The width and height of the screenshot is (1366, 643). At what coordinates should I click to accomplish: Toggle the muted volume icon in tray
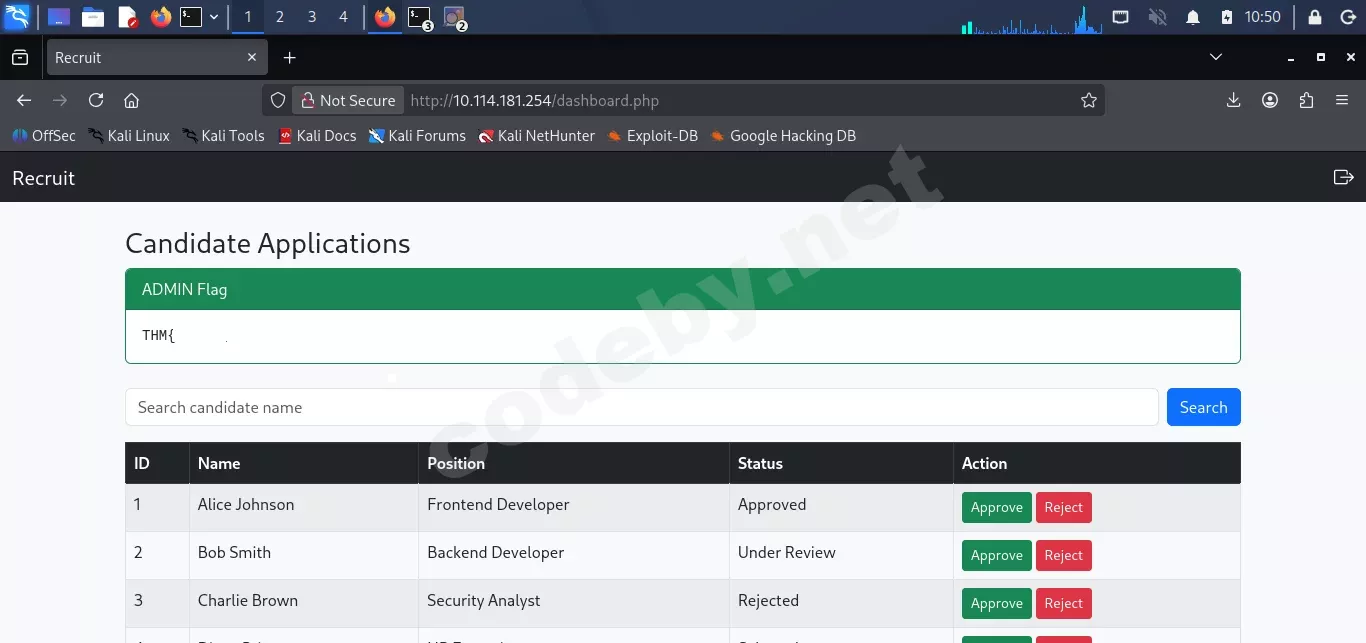click(1157, 17)
